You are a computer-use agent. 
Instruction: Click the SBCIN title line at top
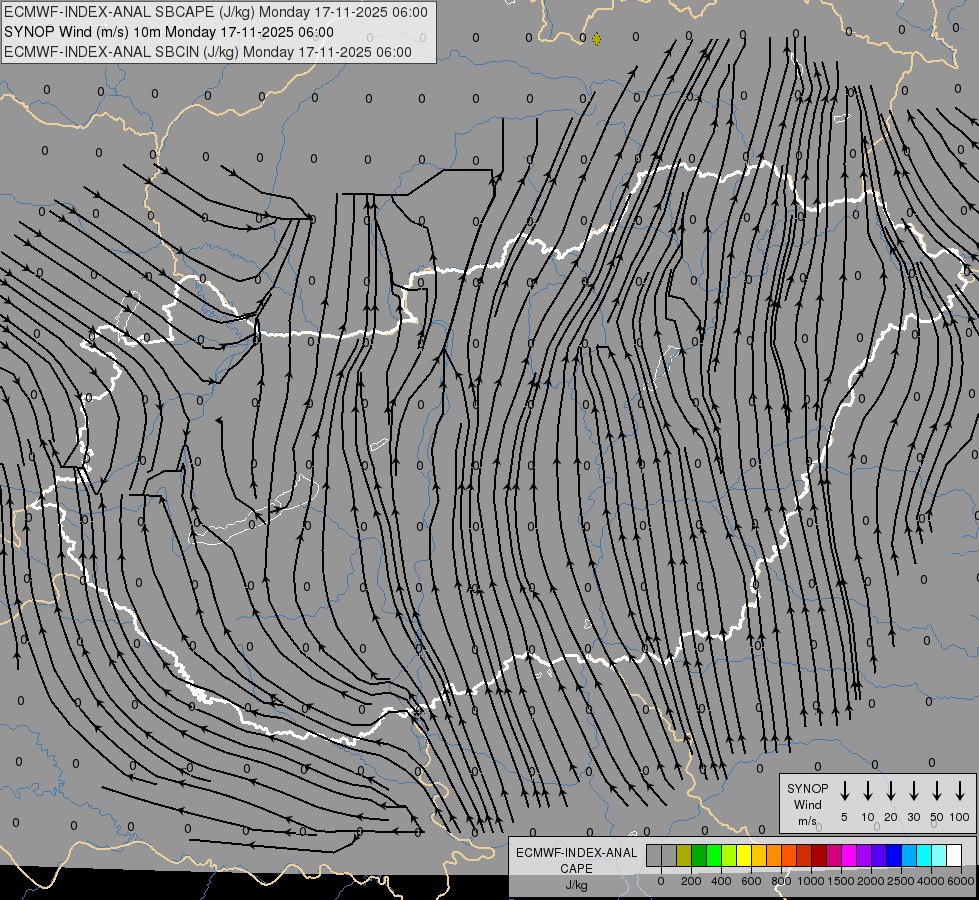[208, 52]
